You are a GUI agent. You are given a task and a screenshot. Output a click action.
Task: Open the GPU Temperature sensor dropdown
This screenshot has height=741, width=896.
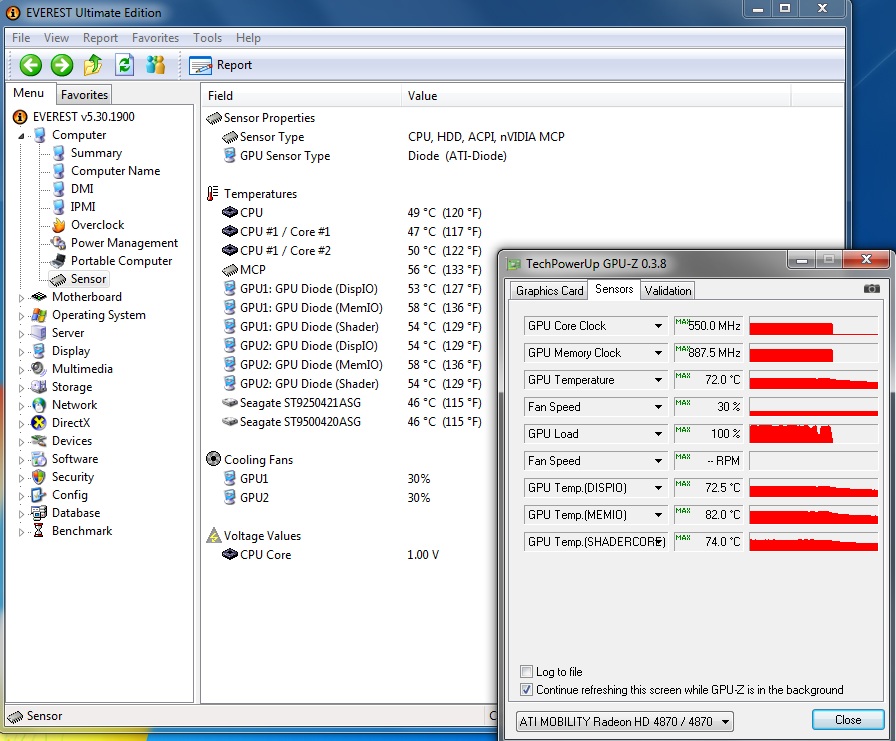[658, 380]
